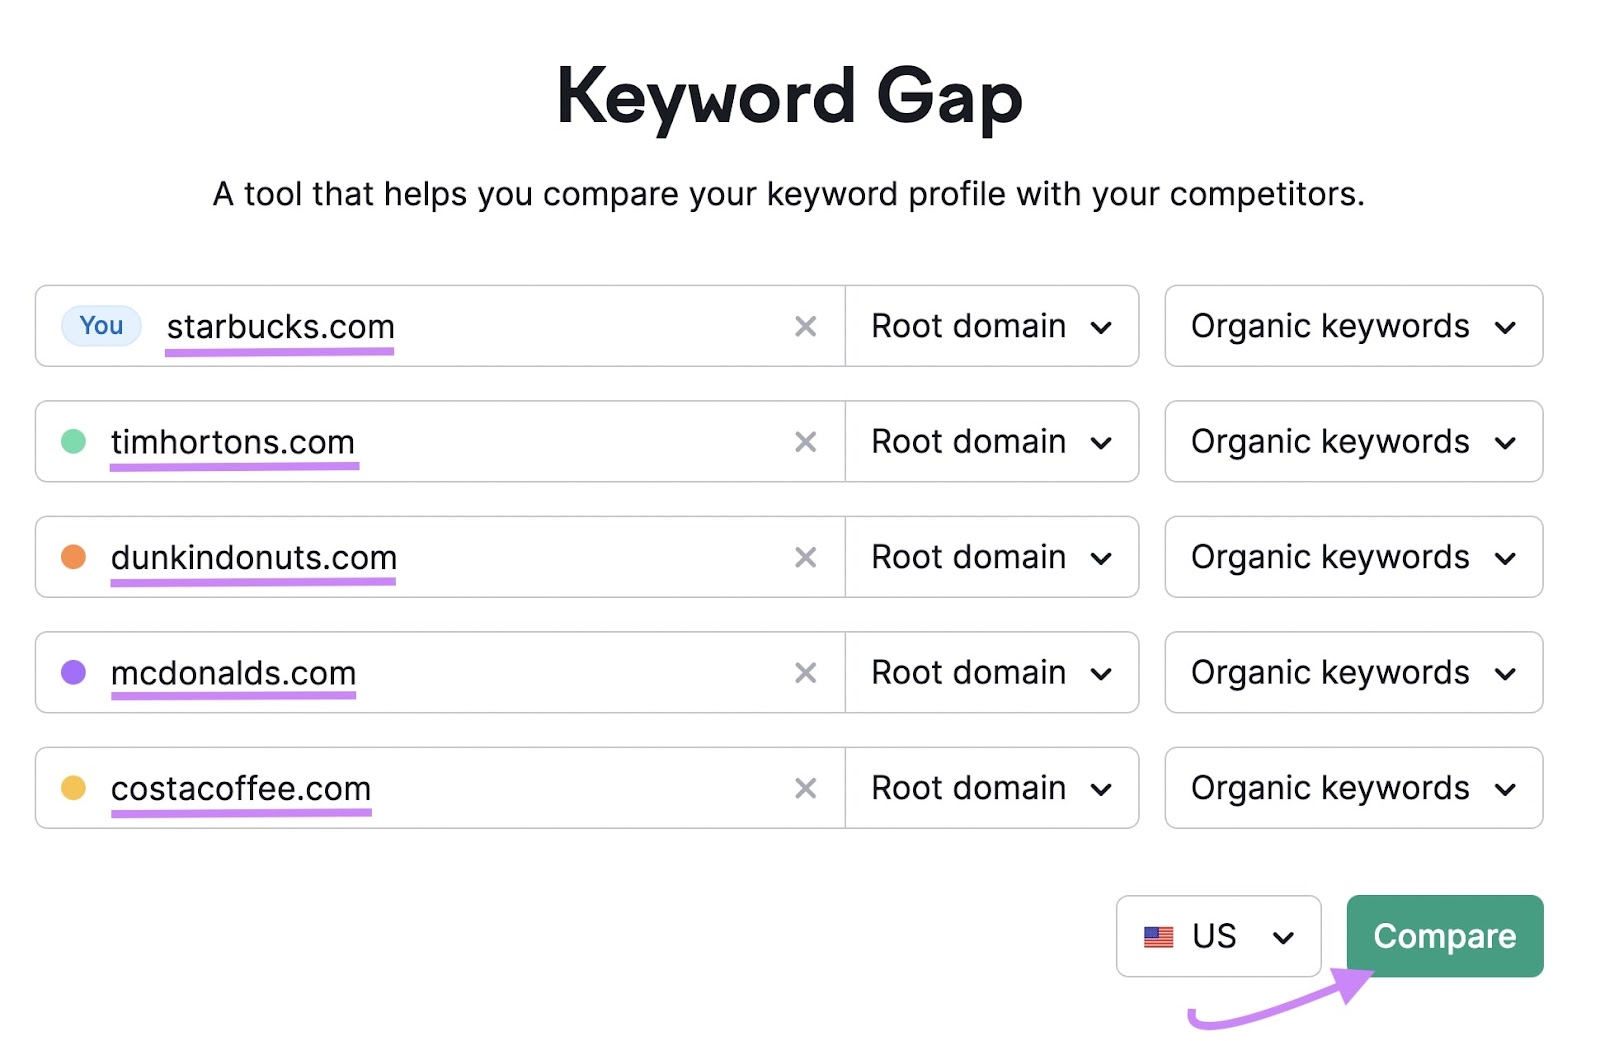Click the You badge

coord(100,326)
